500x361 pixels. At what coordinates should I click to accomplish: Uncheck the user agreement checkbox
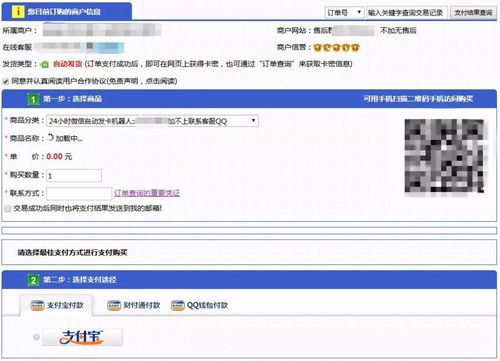click(6, 81)
